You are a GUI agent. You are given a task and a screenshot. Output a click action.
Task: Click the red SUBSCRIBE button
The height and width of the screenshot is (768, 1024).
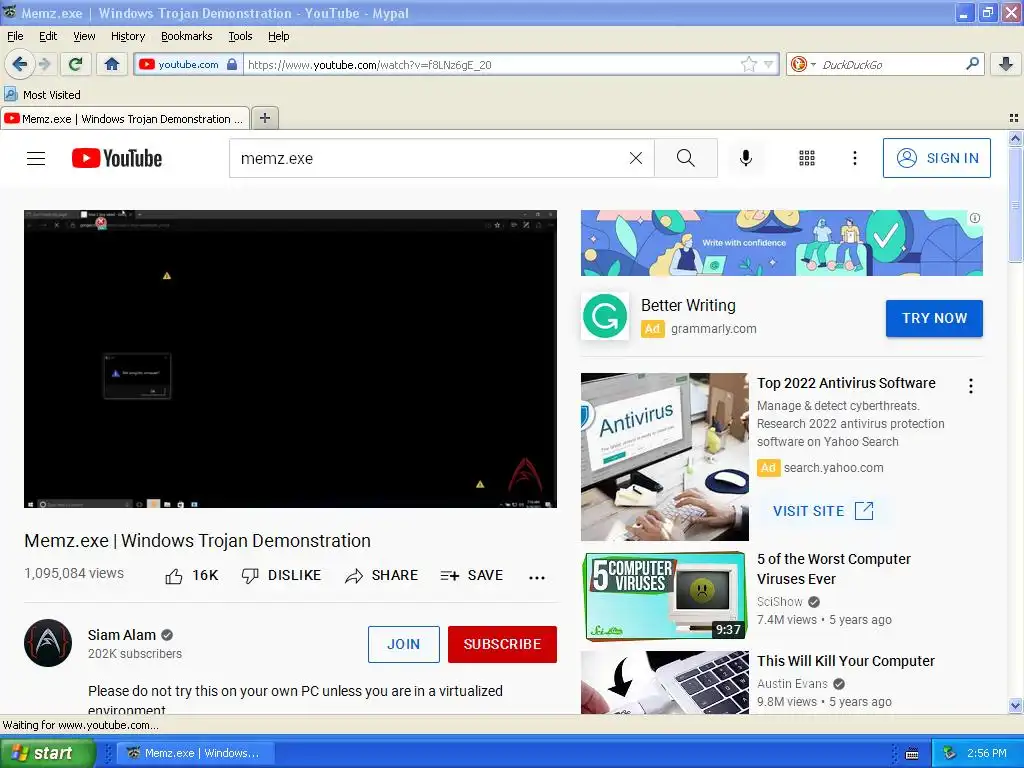(x=502, y=644)
